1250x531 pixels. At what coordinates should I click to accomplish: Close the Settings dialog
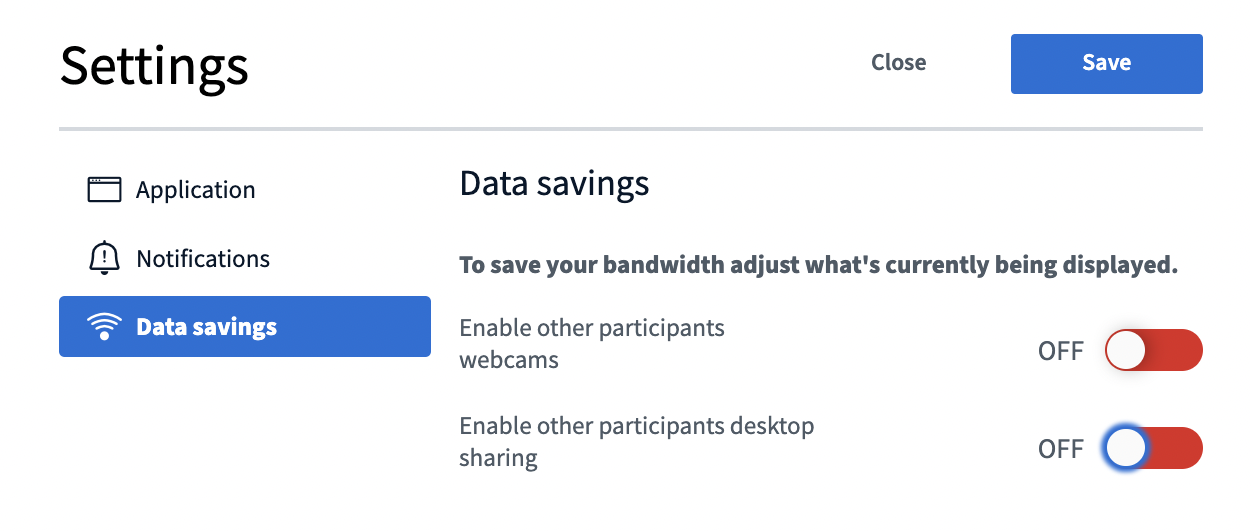click(x=898, y=63)
